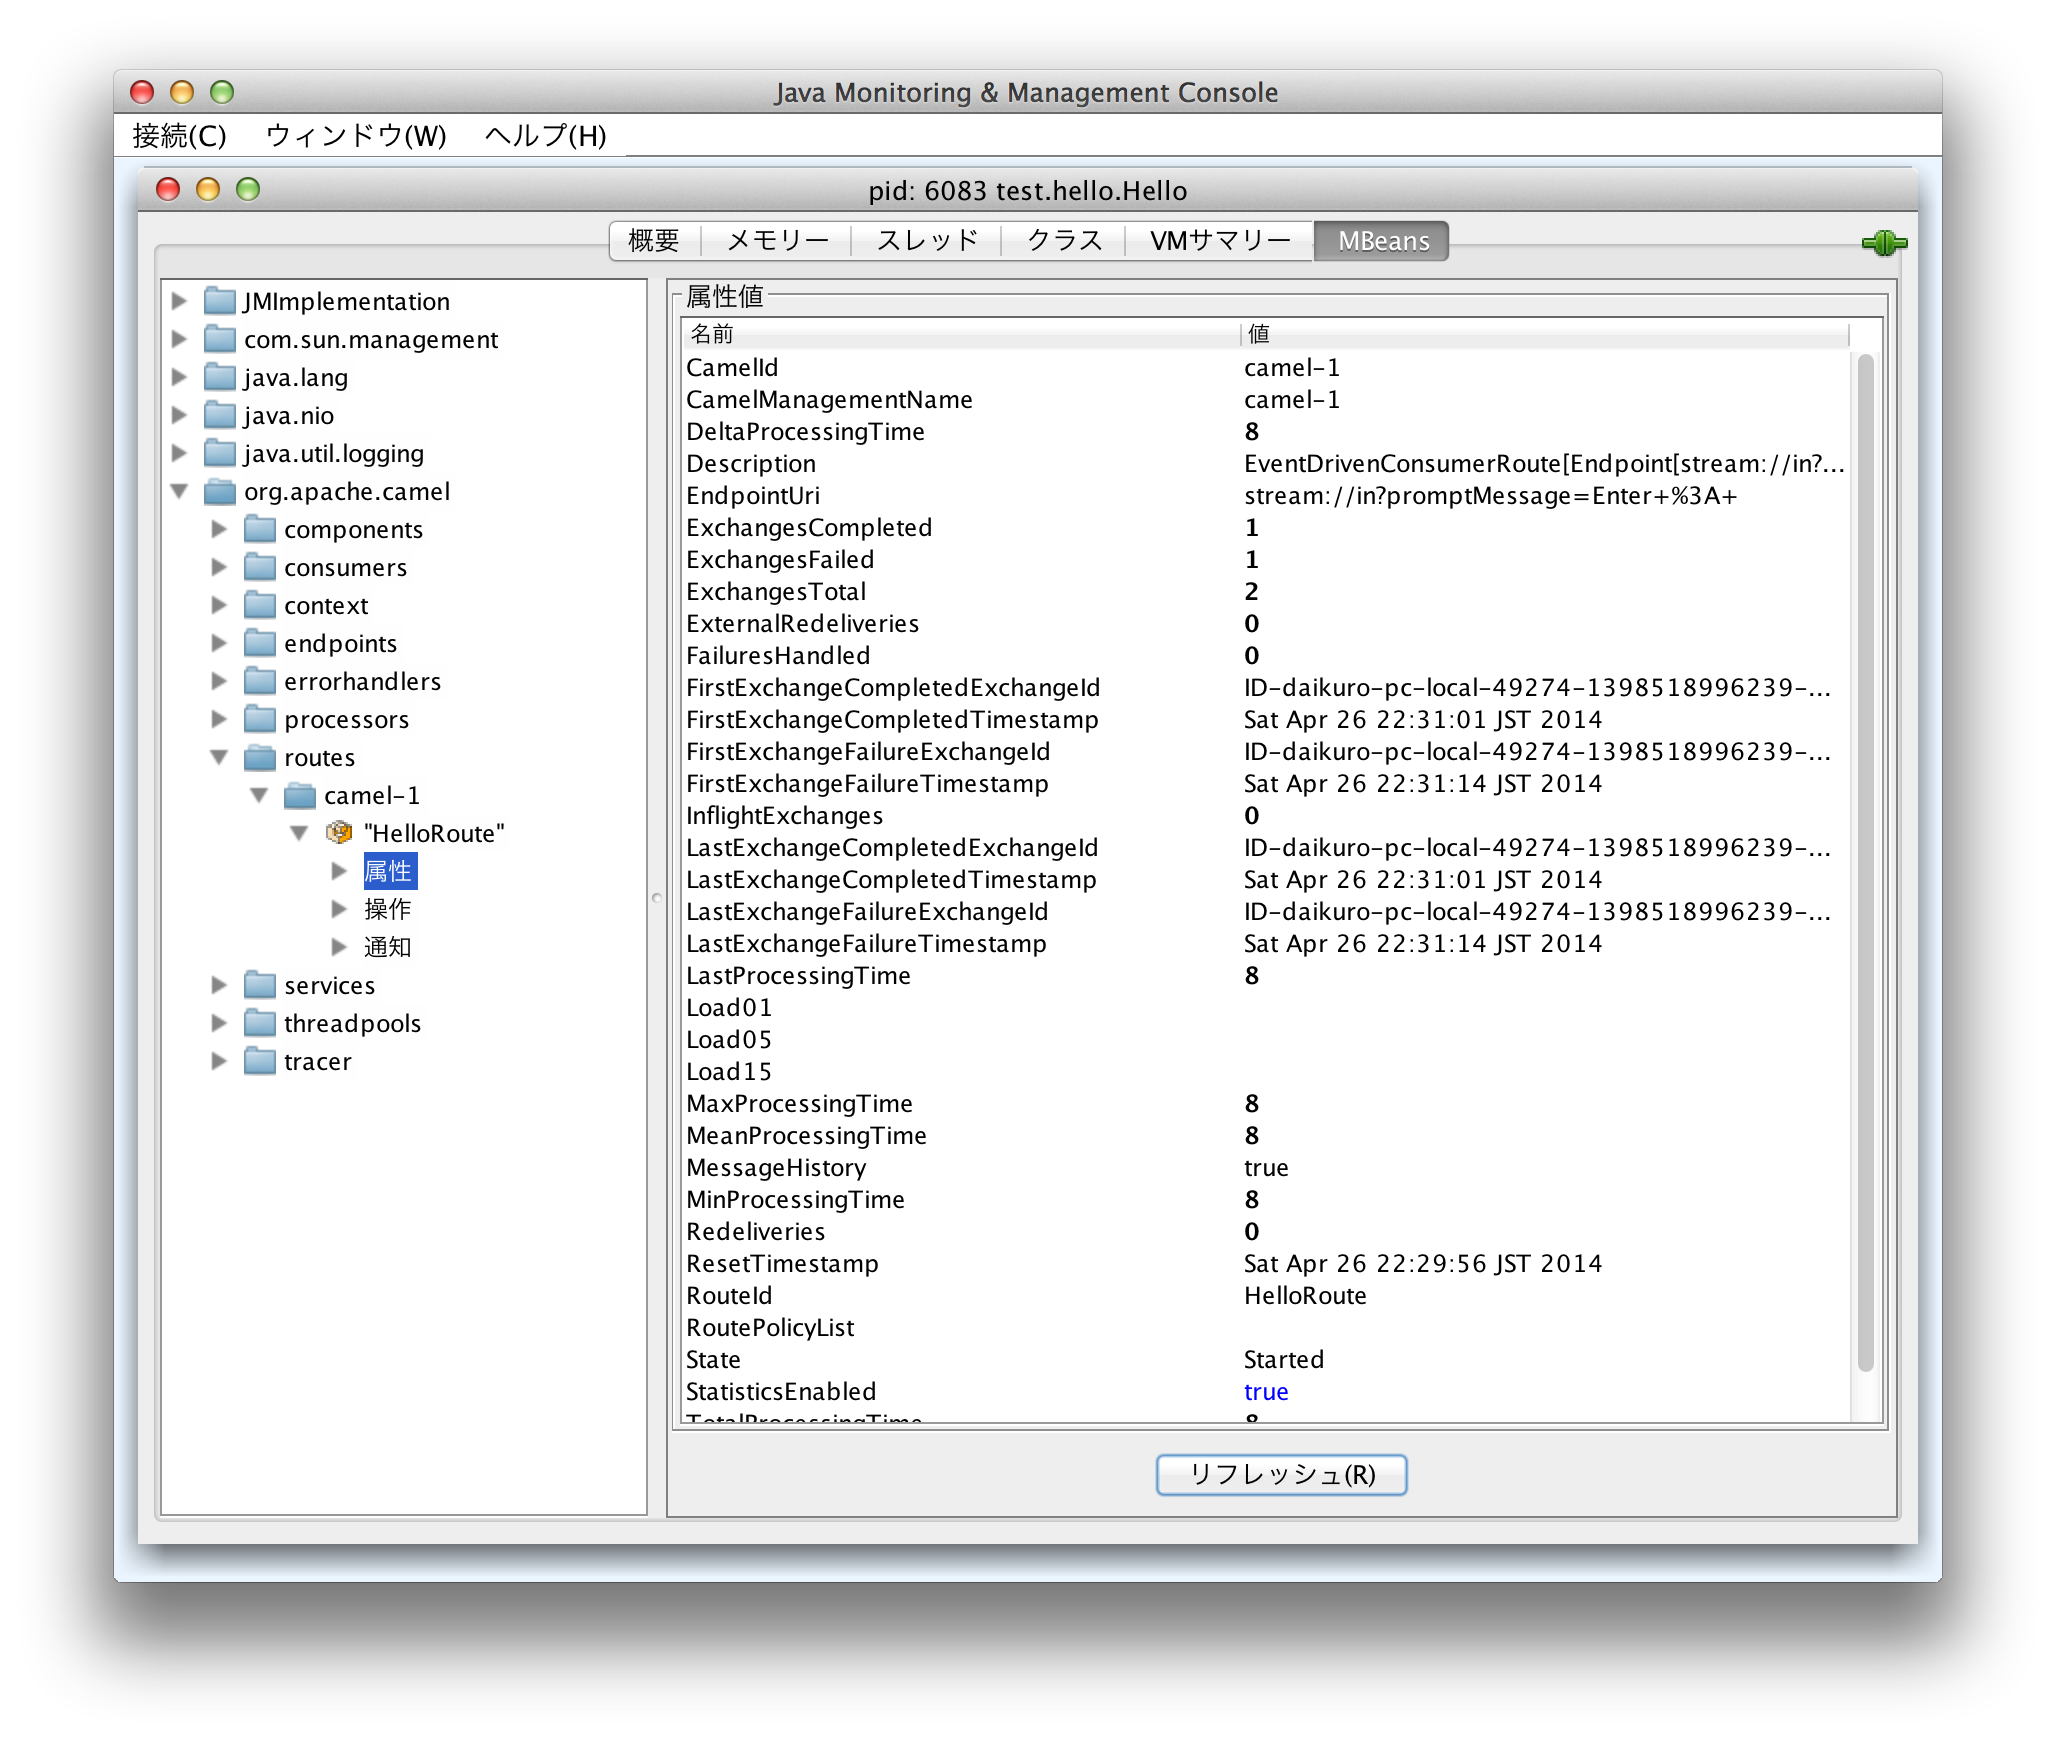Click the green connection status icon
This screenshot has height=1740, width=2056.
click(1884, 243)
